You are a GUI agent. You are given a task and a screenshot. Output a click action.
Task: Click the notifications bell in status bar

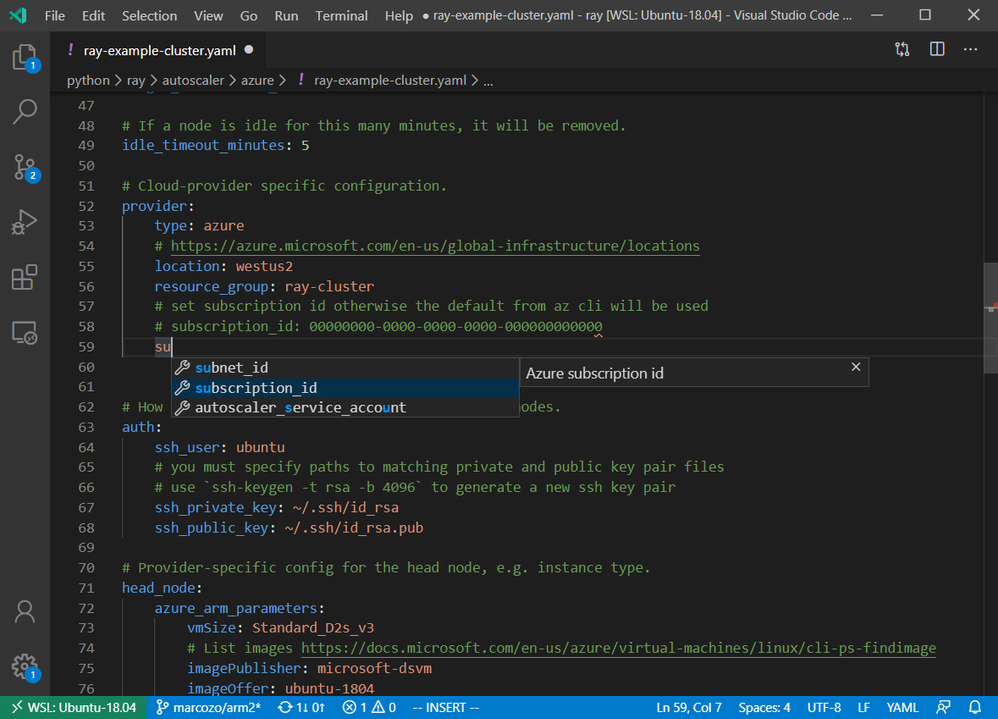point(974,708)
